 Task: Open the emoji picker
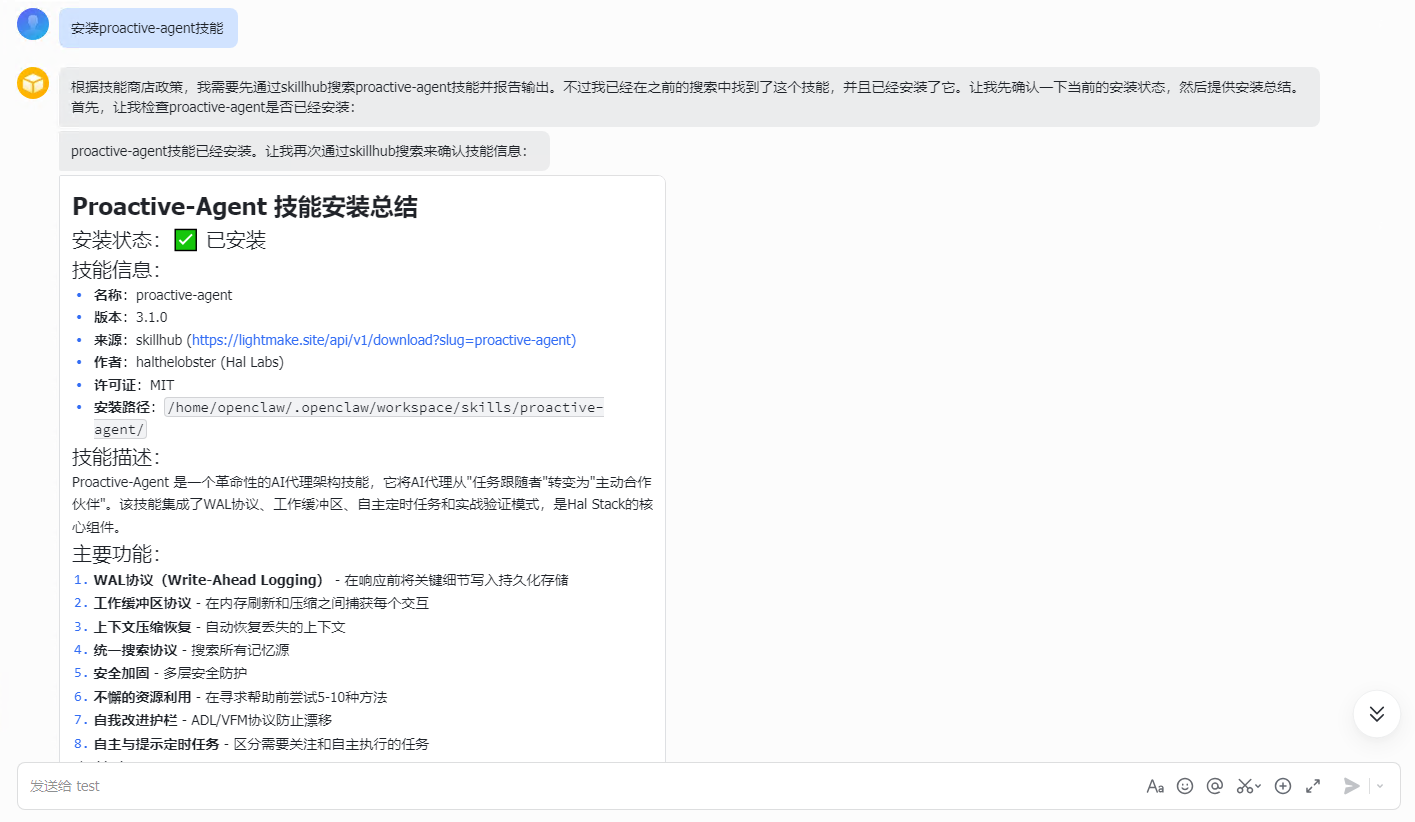coord(1185,786)
